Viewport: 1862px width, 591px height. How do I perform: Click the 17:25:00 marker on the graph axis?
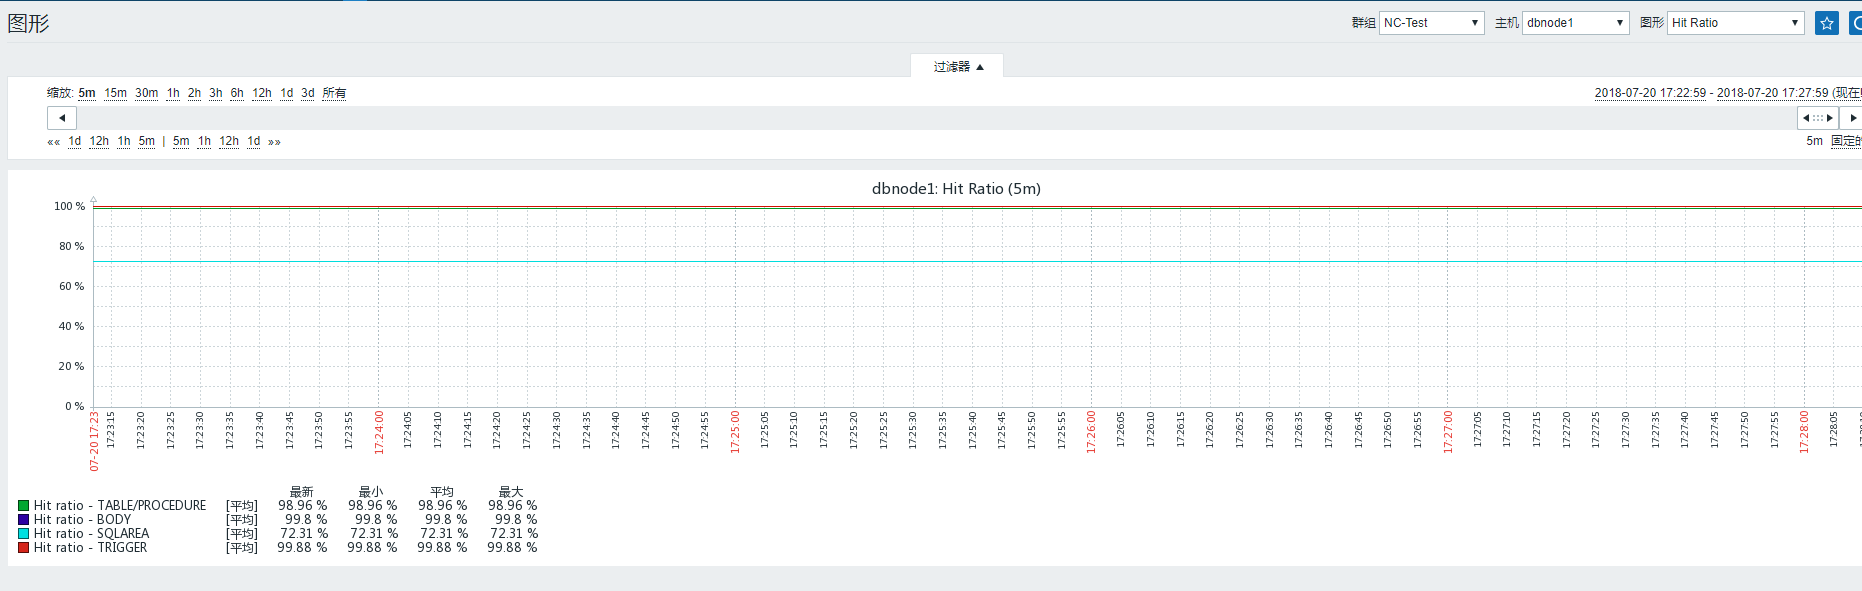pos(735,432)
